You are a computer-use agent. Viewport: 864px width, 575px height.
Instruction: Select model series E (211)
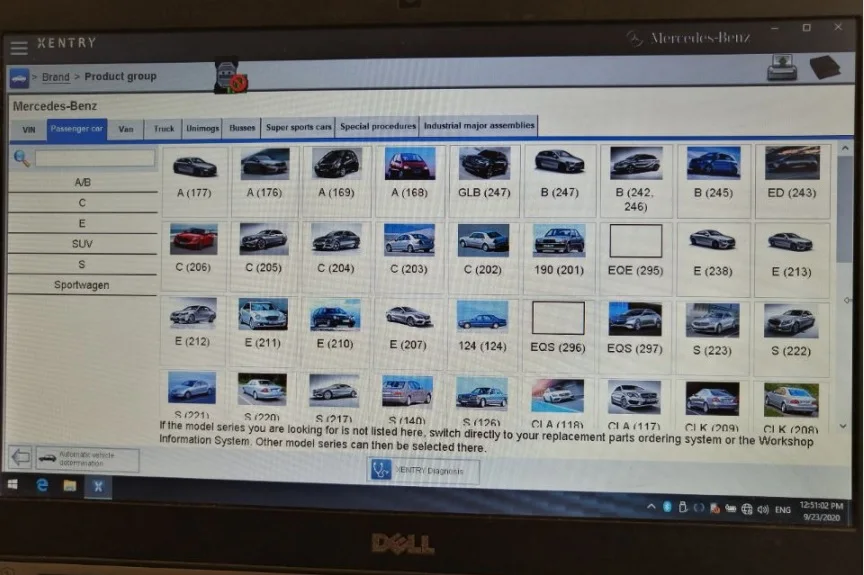pyautogui.click(x=263, y=333)
